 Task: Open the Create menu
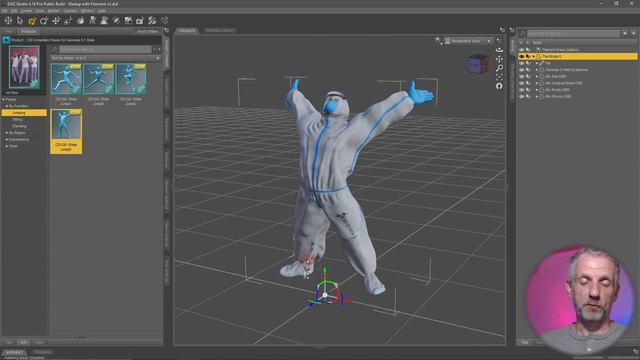[x=26, y=11]
